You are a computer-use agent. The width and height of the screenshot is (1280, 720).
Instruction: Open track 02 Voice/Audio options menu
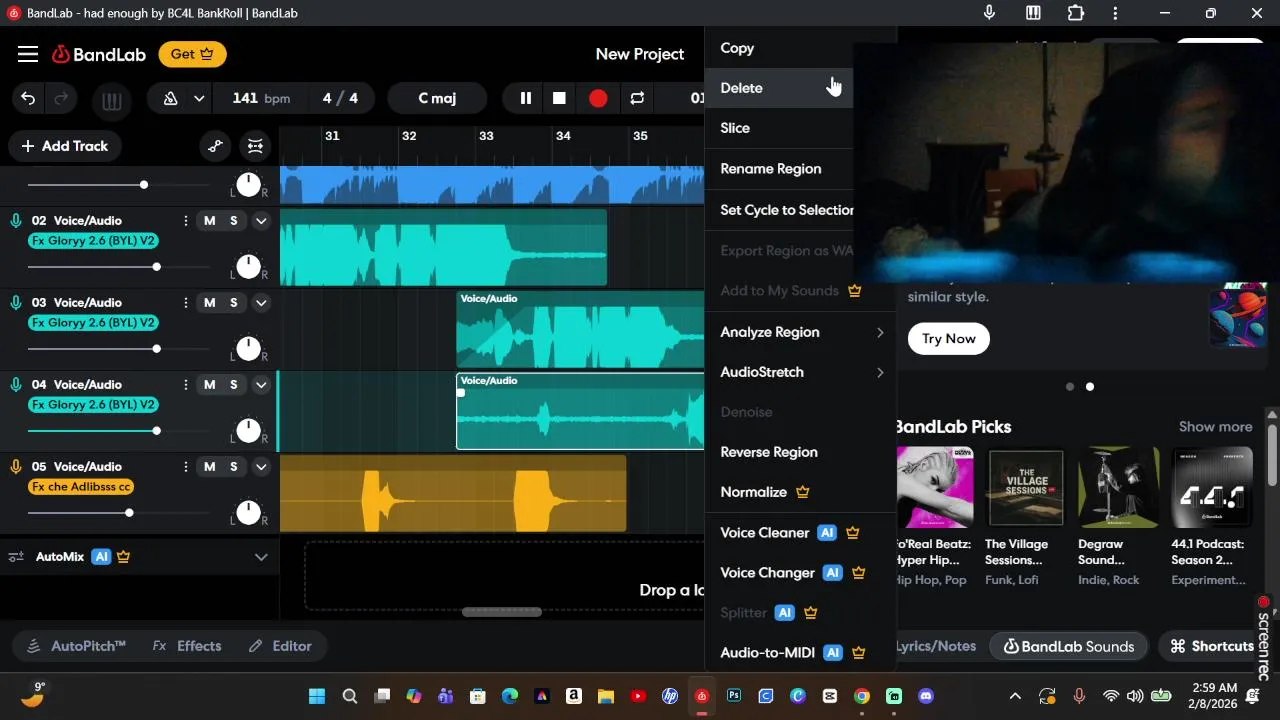click(185, 221)
